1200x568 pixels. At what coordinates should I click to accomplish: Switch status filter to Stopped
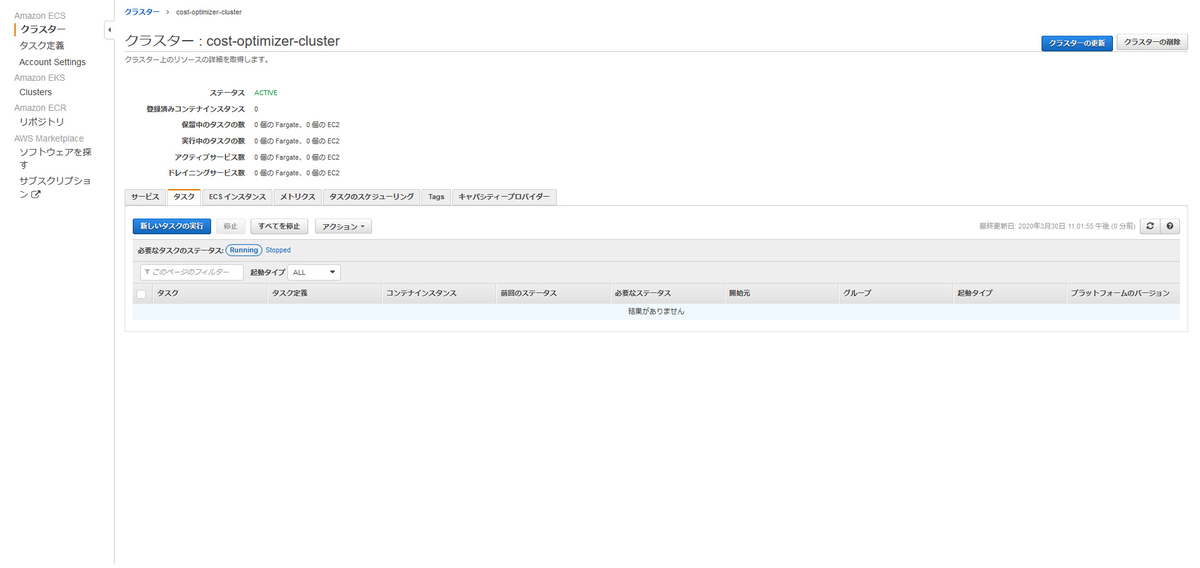pyautogui.click(x=278, y=250)
